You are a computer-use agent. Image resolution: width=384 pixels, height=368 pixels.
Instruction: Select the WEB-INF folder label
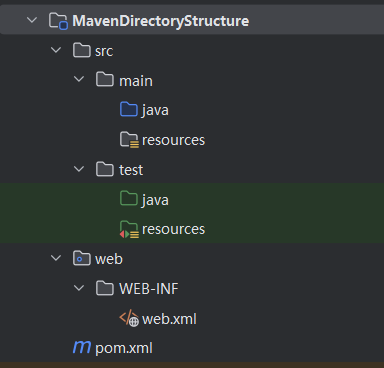[149, 289]
